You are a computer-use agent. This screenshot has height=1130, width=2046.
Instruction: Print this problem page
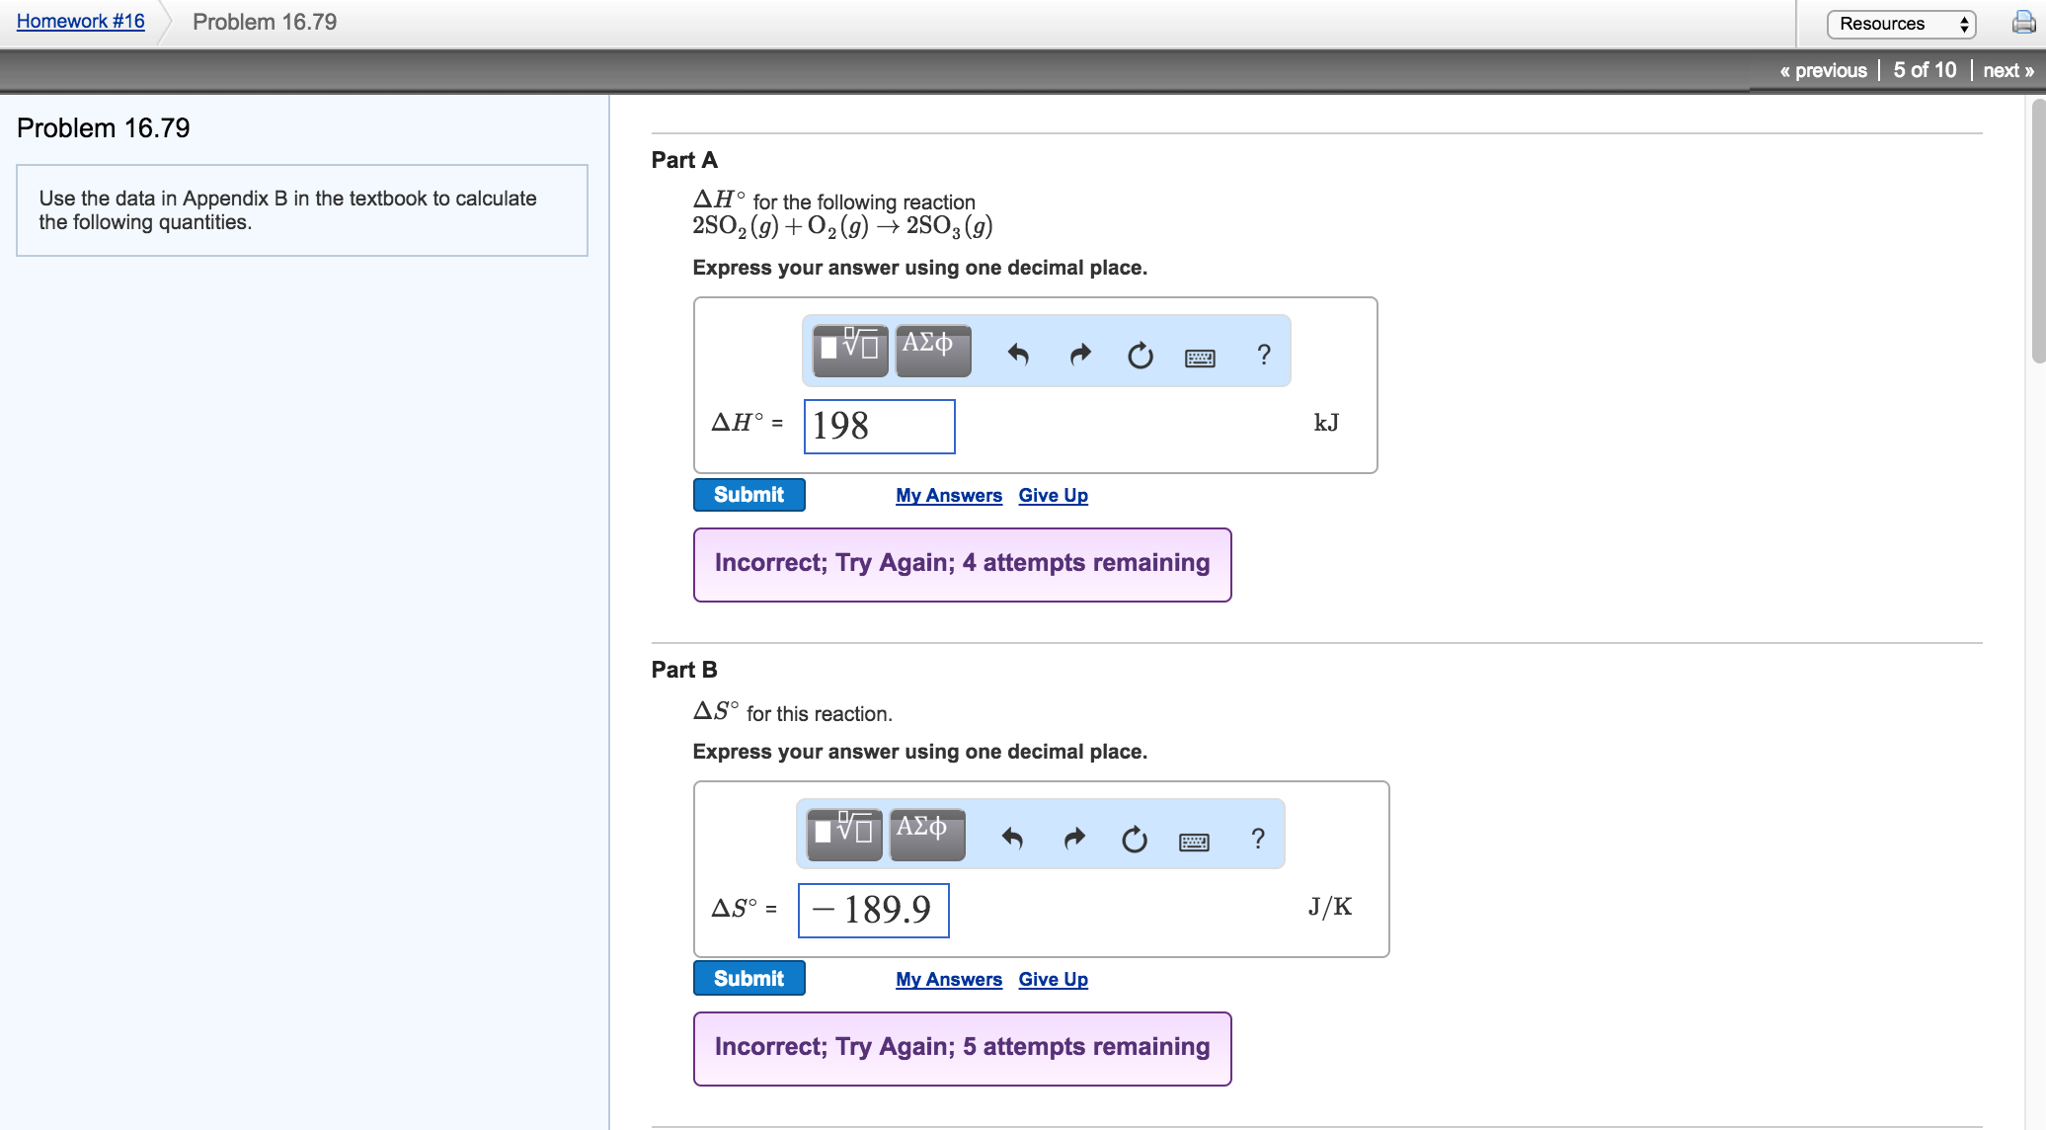[2024, 22]
